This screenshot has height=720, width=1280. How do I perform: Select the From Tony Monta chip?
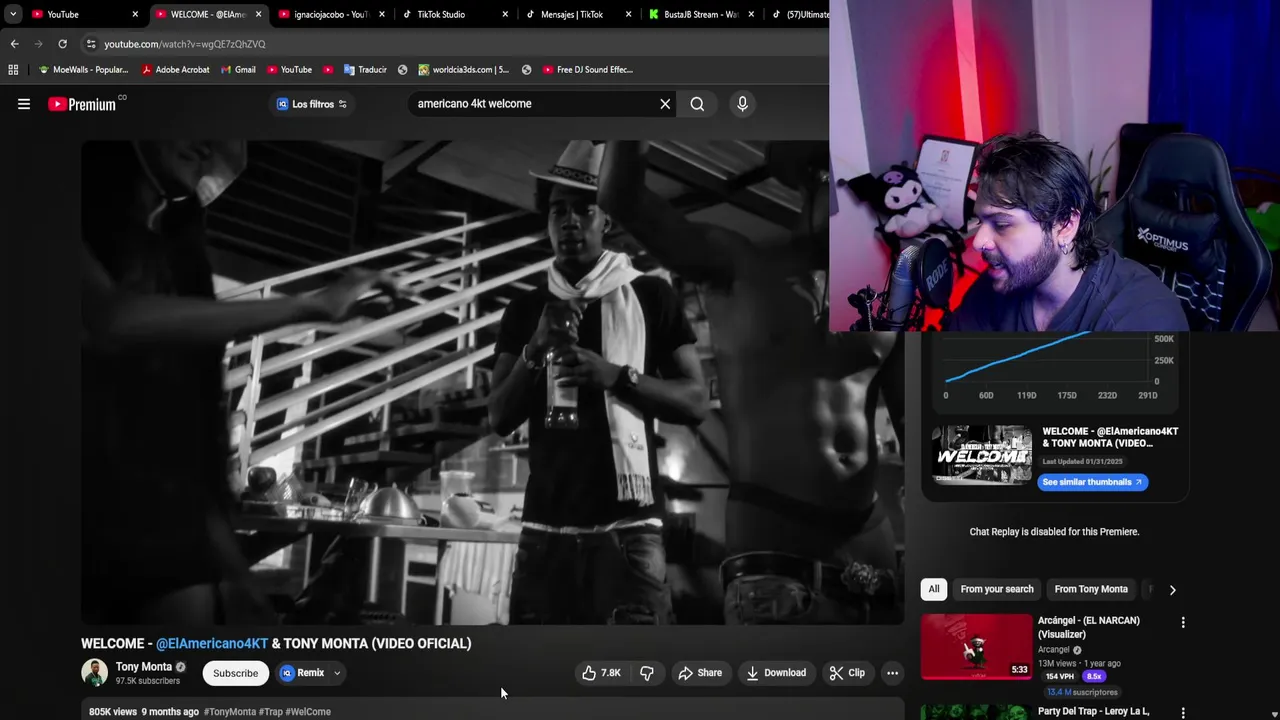1091,589
